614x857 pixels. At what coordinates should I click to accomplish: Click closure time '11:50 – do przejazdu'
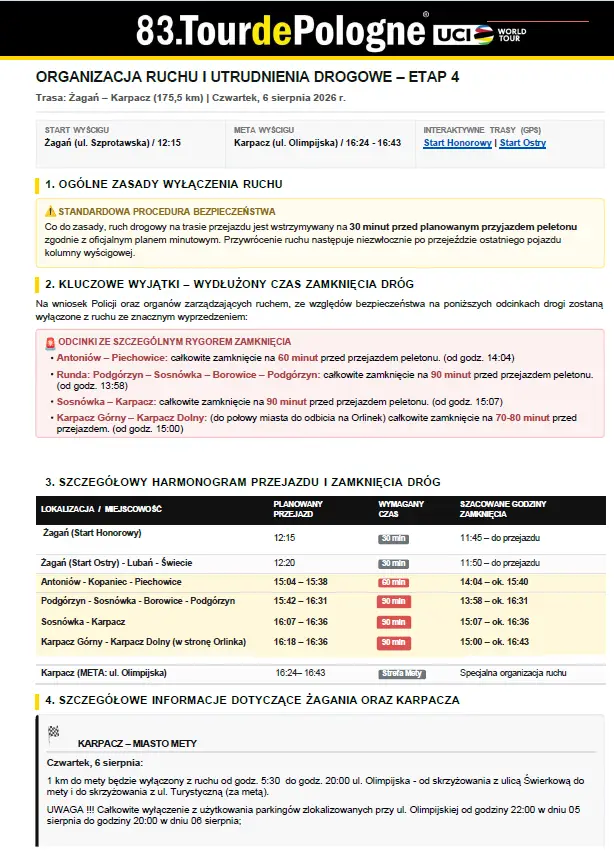click(500, 563)
